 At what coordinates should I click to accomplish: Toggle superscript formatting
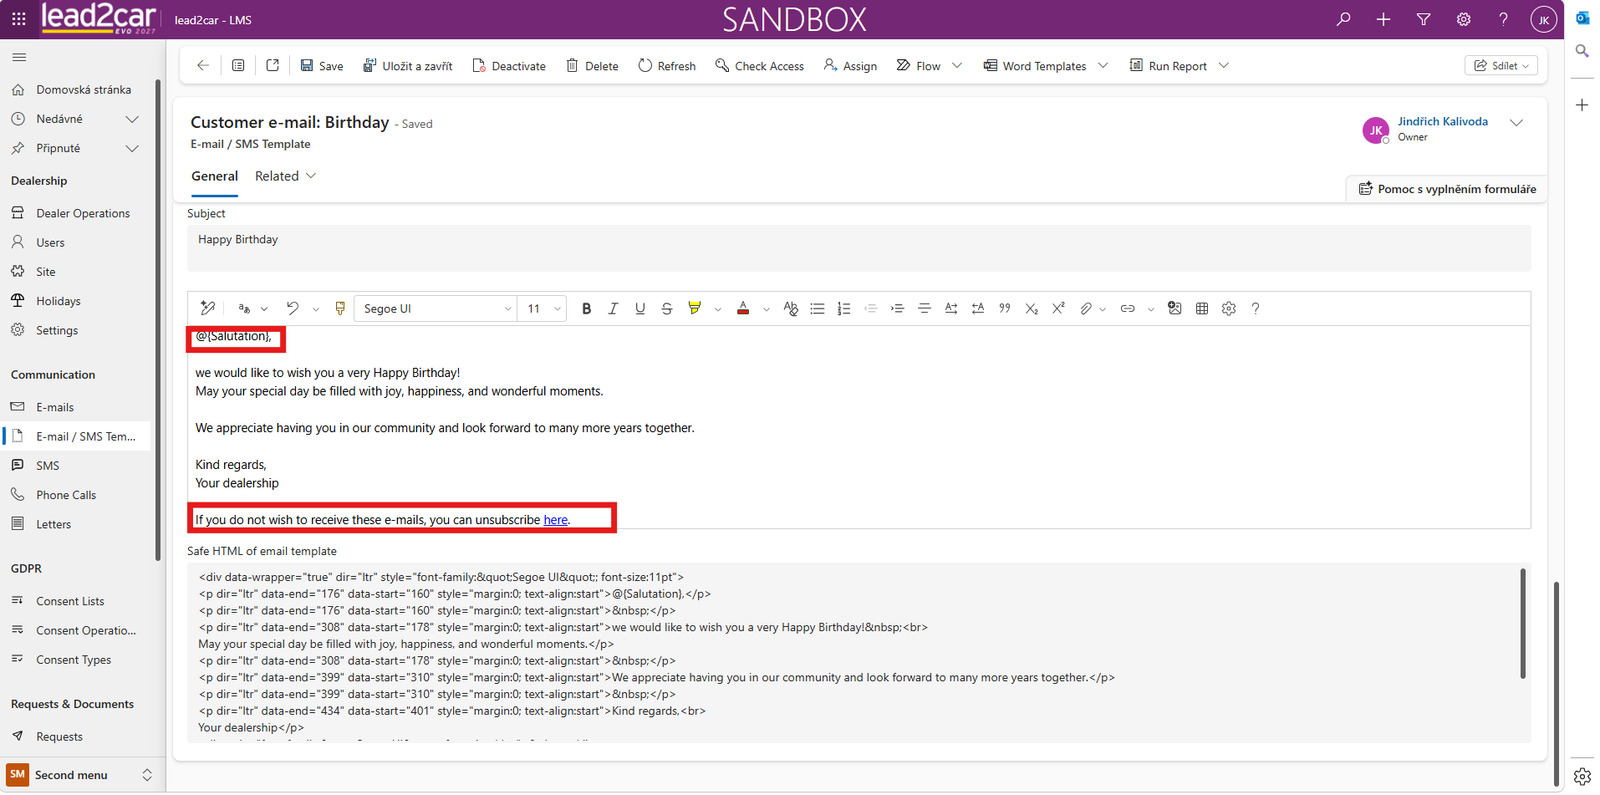point(1058,308)
